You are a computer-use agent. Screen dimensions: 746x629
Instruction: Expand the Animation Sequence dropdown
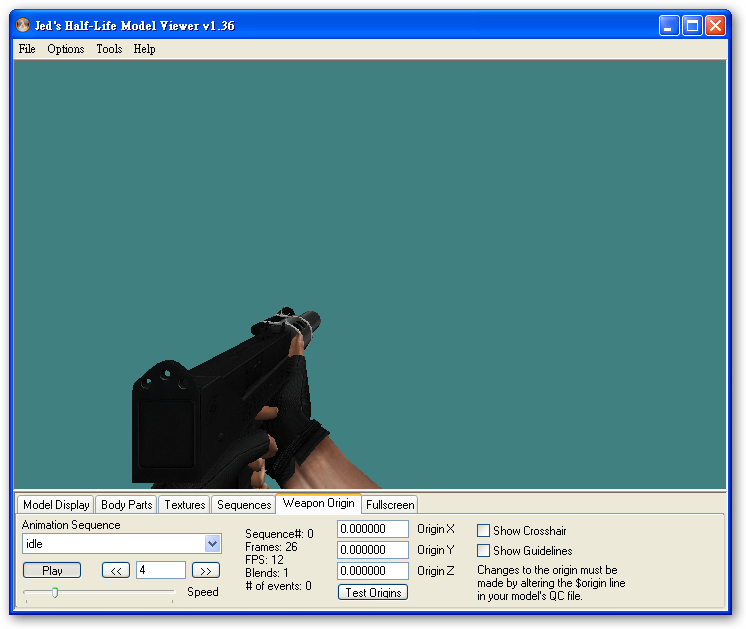[x=213, y=543]
